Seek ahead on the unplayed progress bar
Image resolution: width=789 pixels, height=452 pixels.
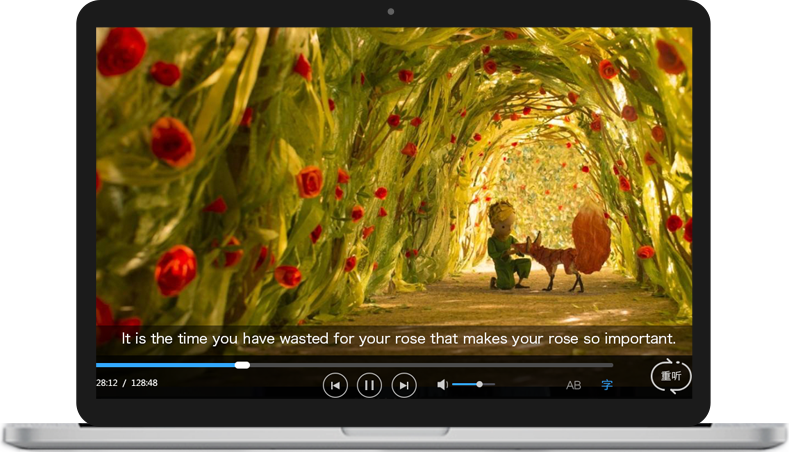[431, 365]
